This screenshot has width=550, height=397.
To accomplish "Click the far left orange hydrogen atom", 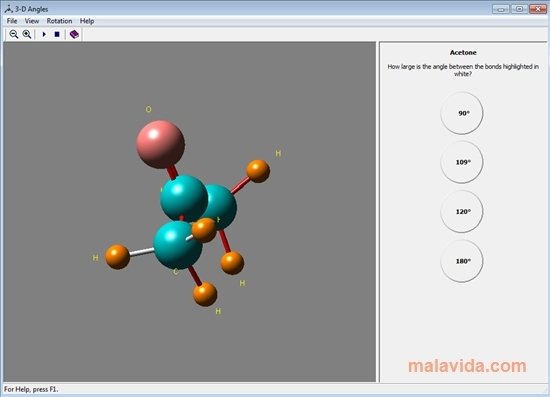I will point(118,257).
